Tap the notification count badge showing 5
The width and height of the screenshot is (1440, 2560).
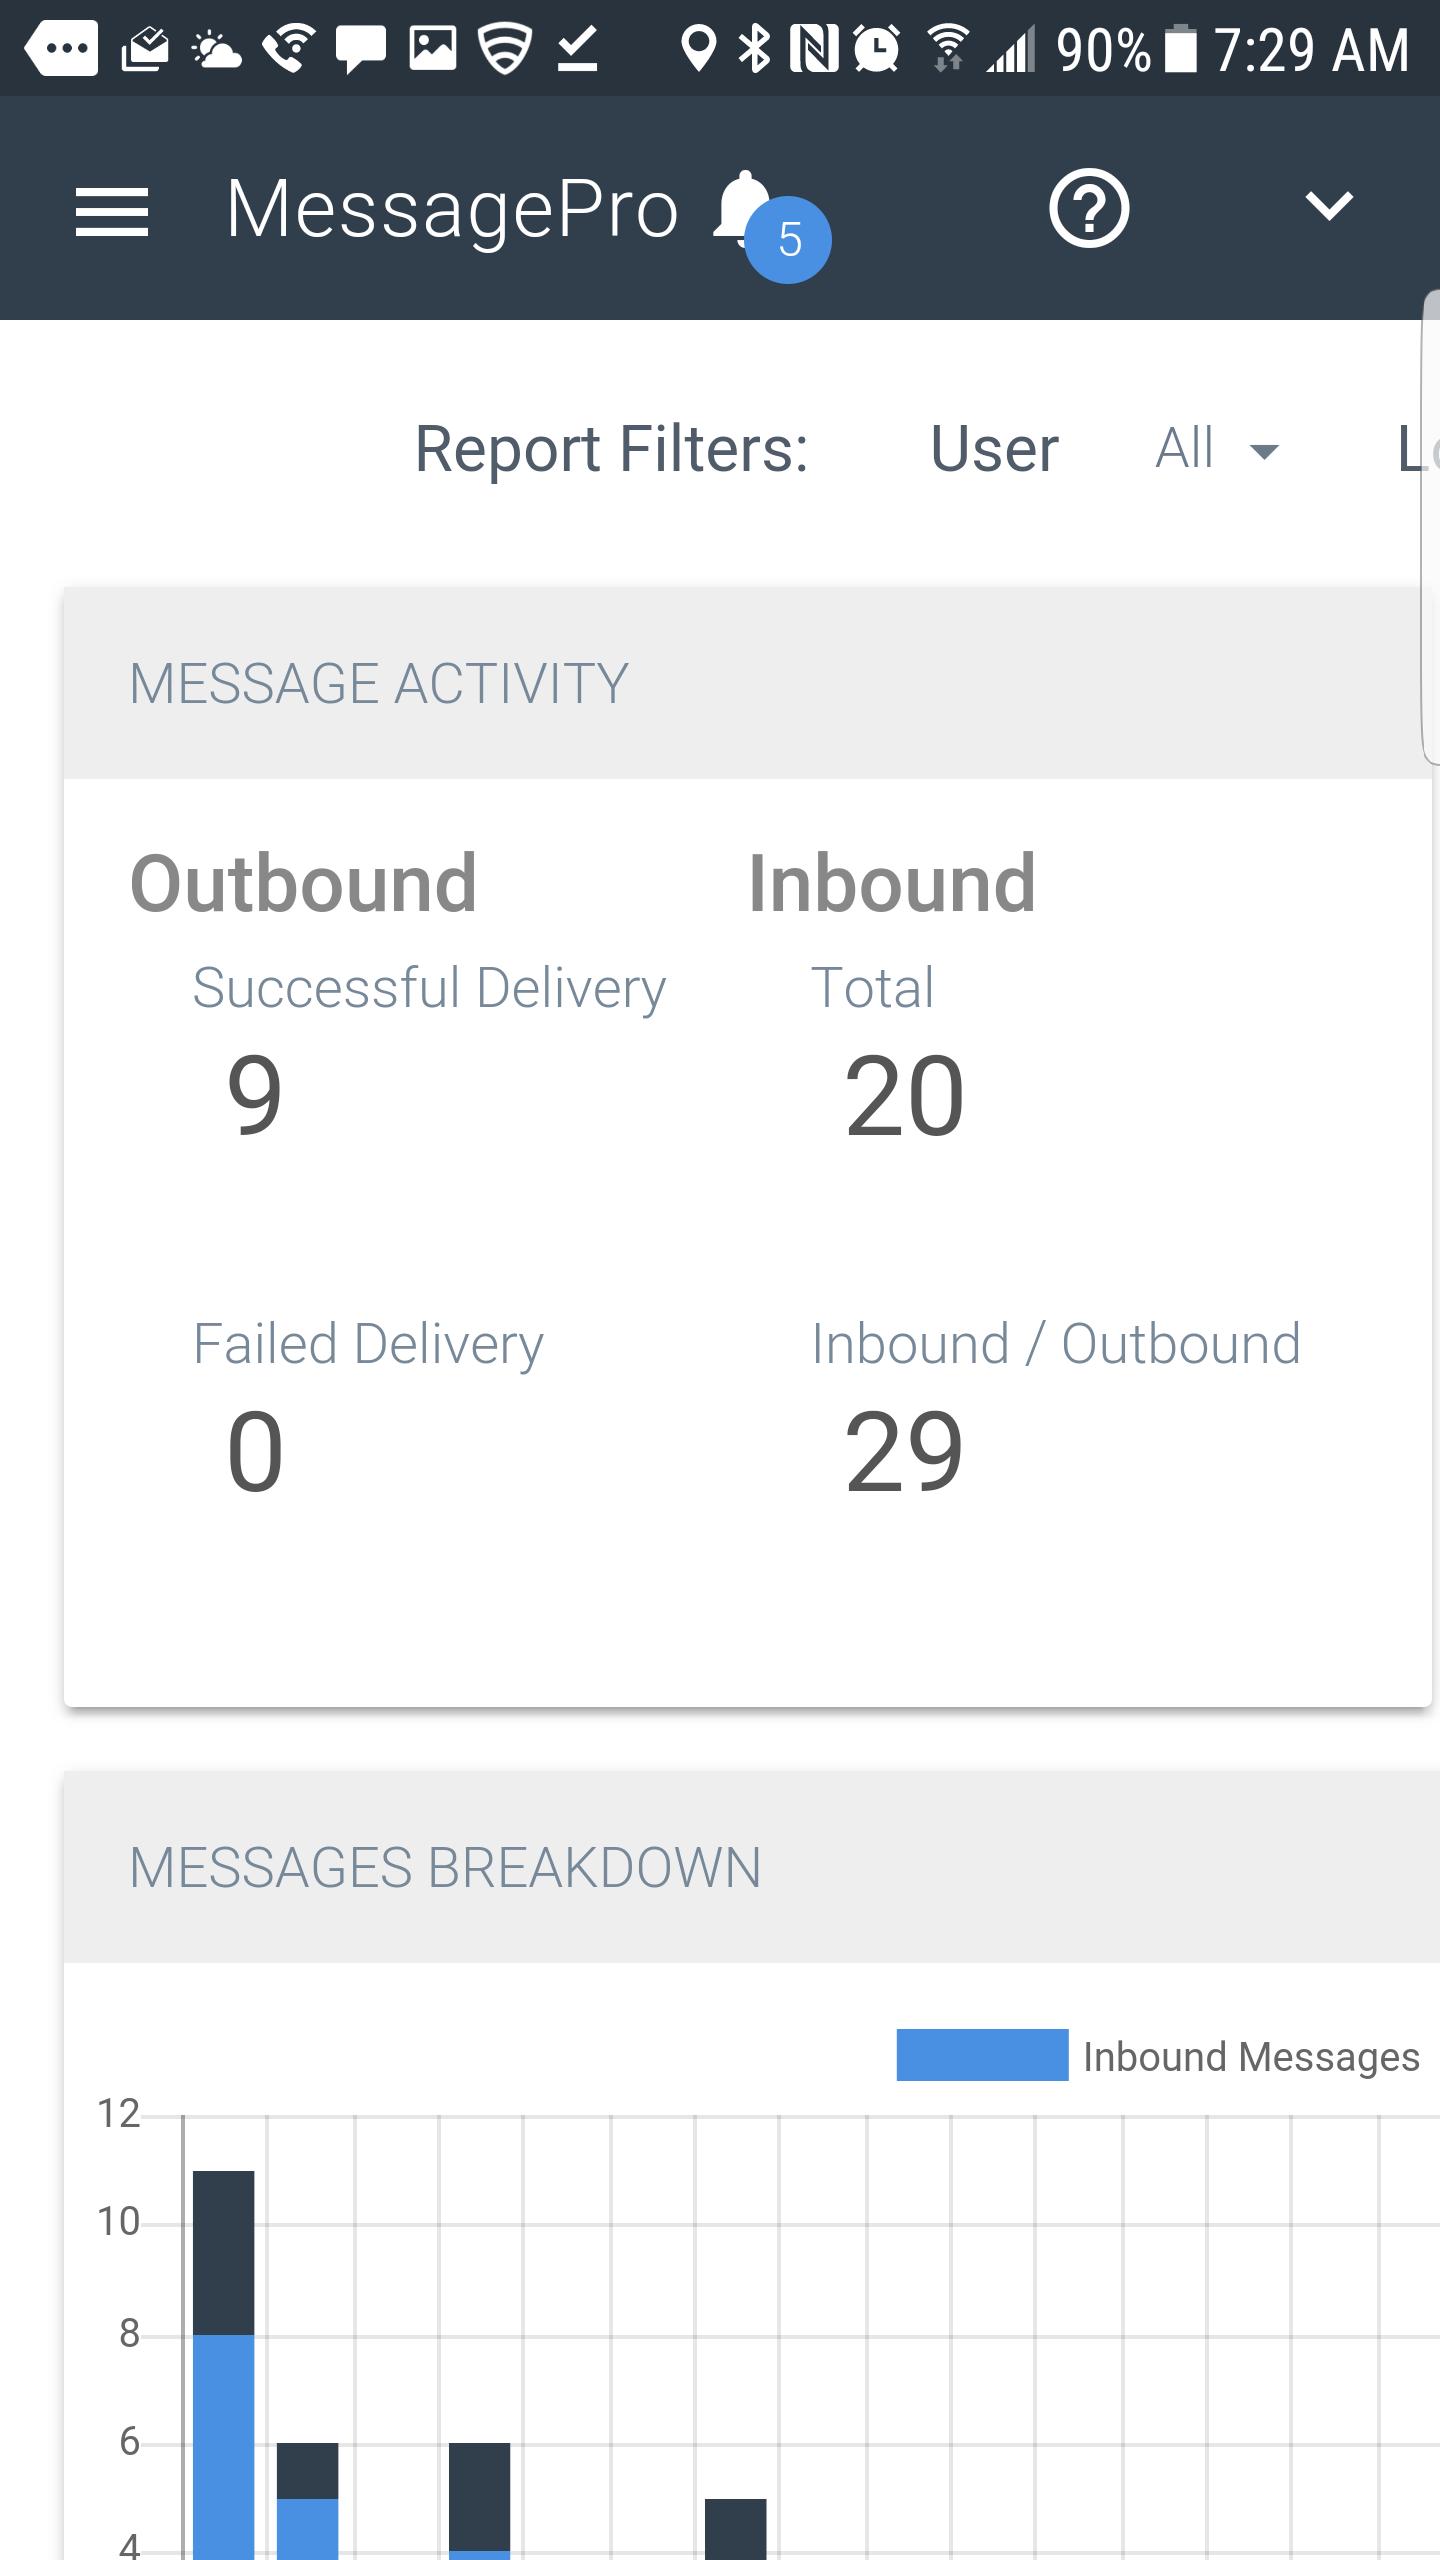tap(788, 241)
